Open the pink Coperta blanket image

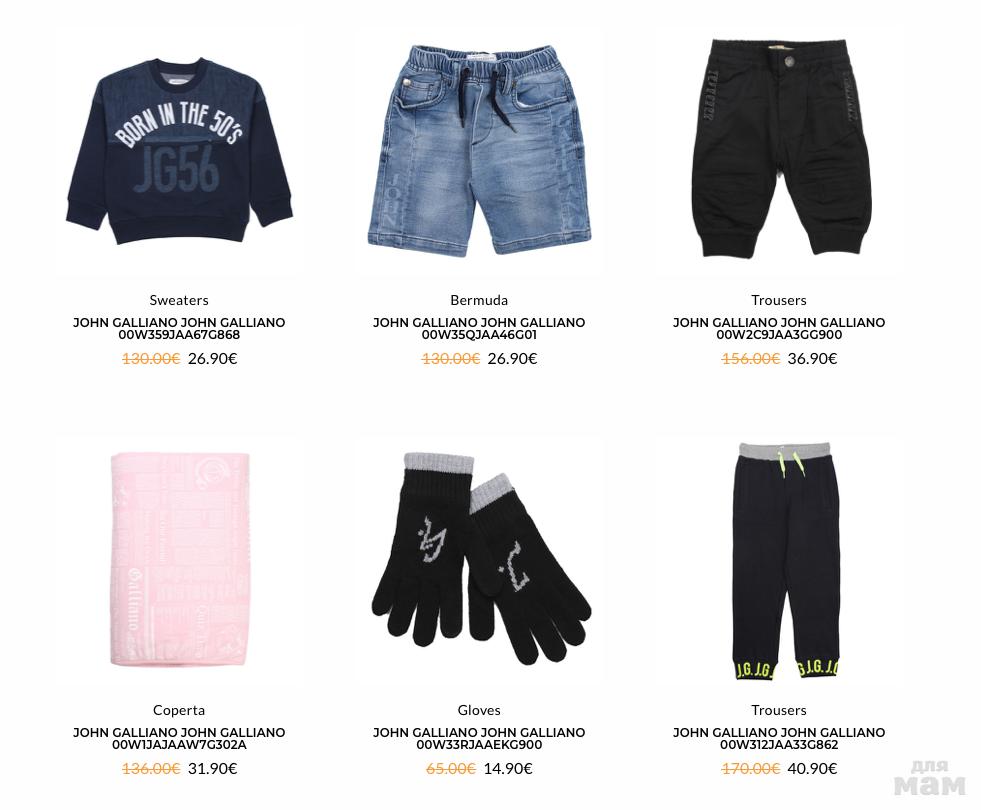tap(180, 560)
